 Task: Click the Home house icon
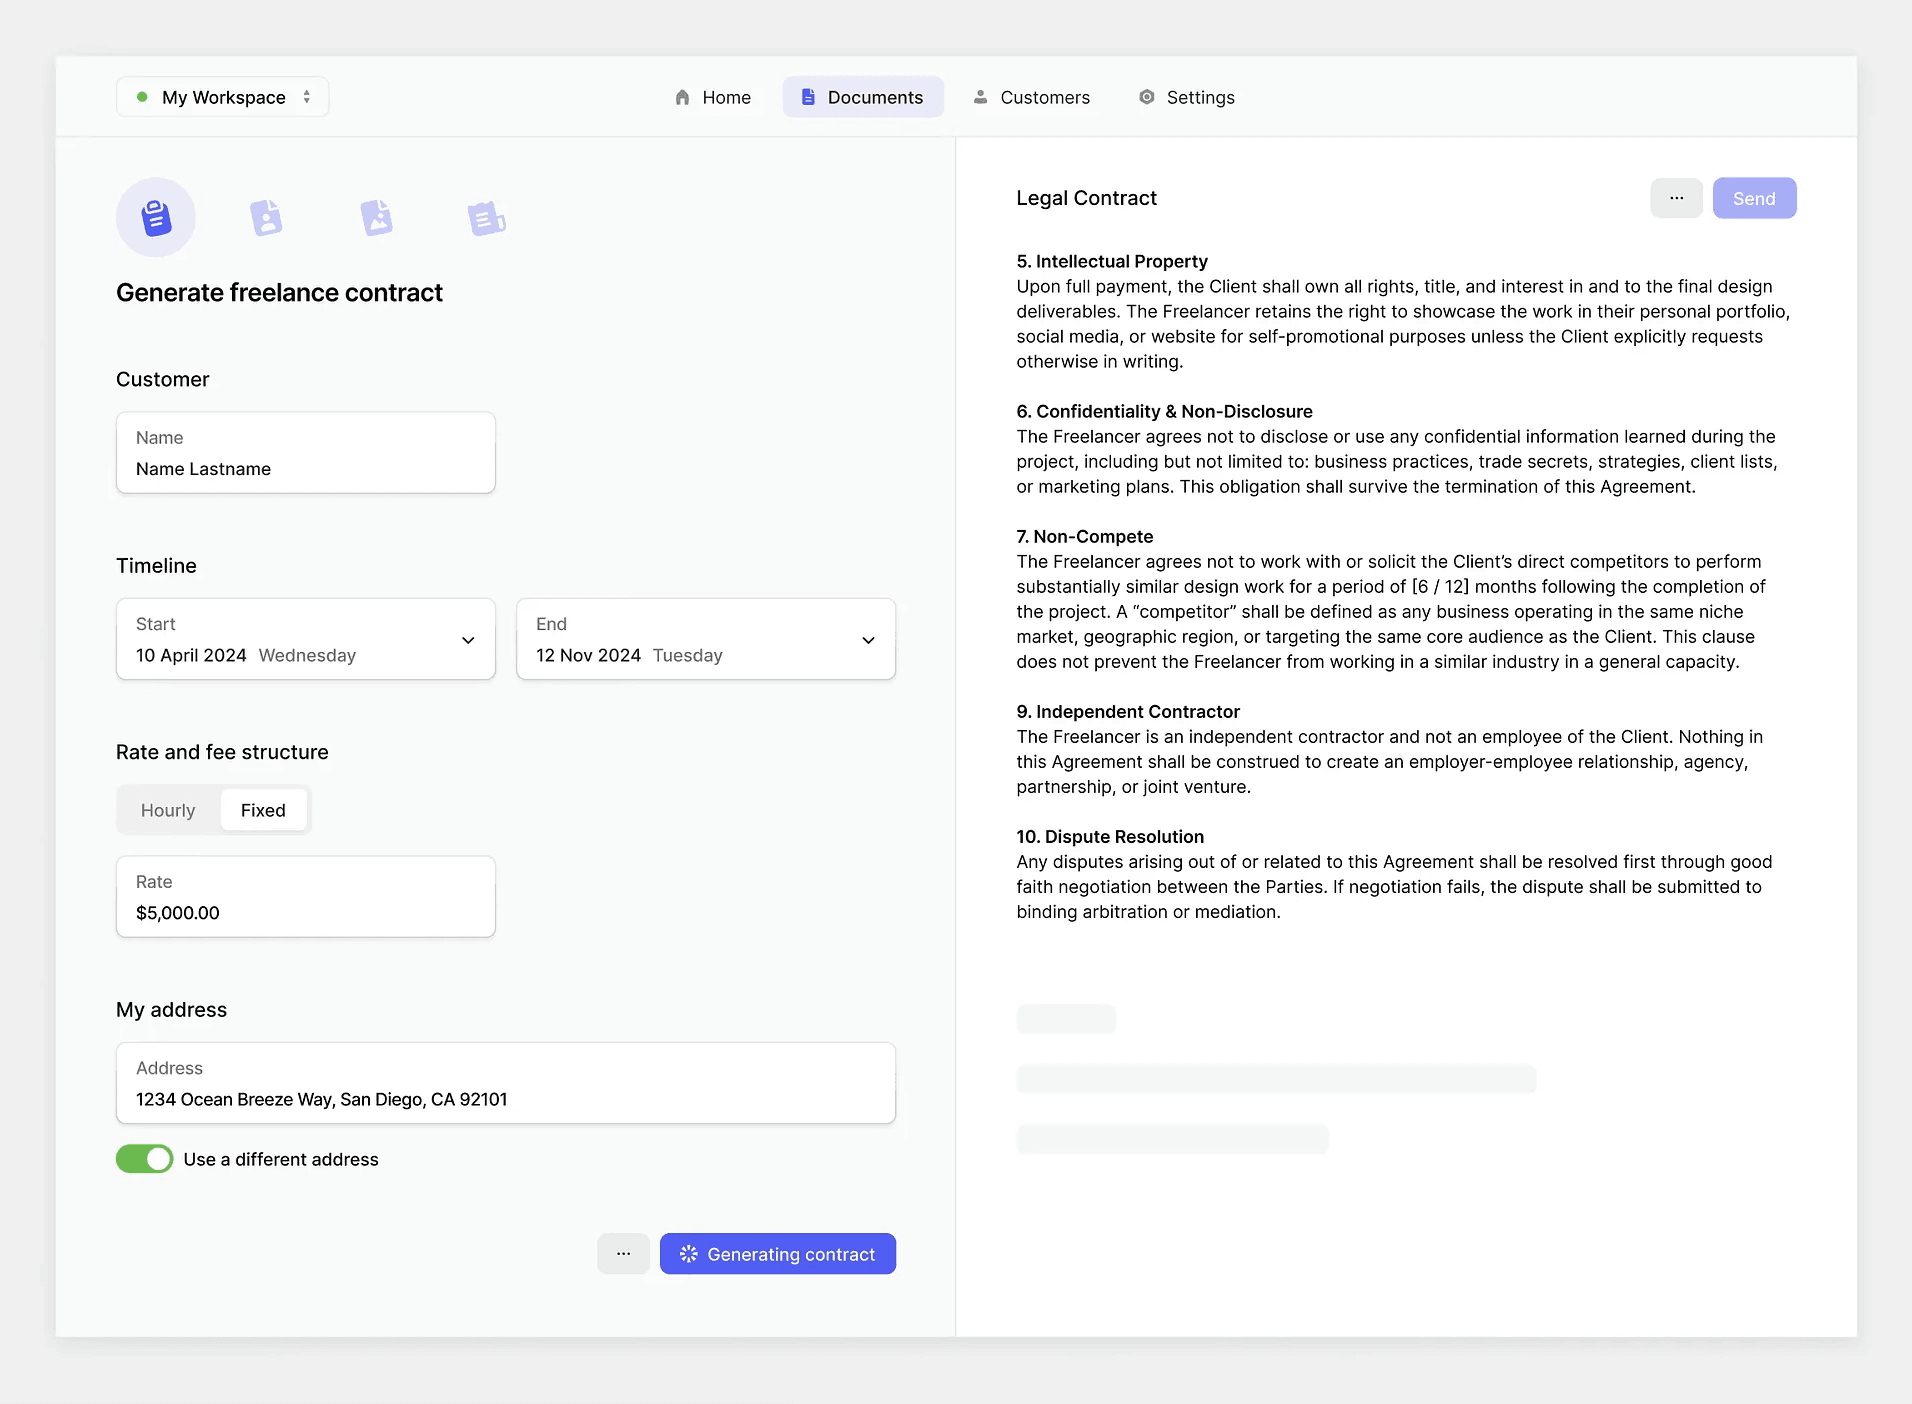(682, 97)
